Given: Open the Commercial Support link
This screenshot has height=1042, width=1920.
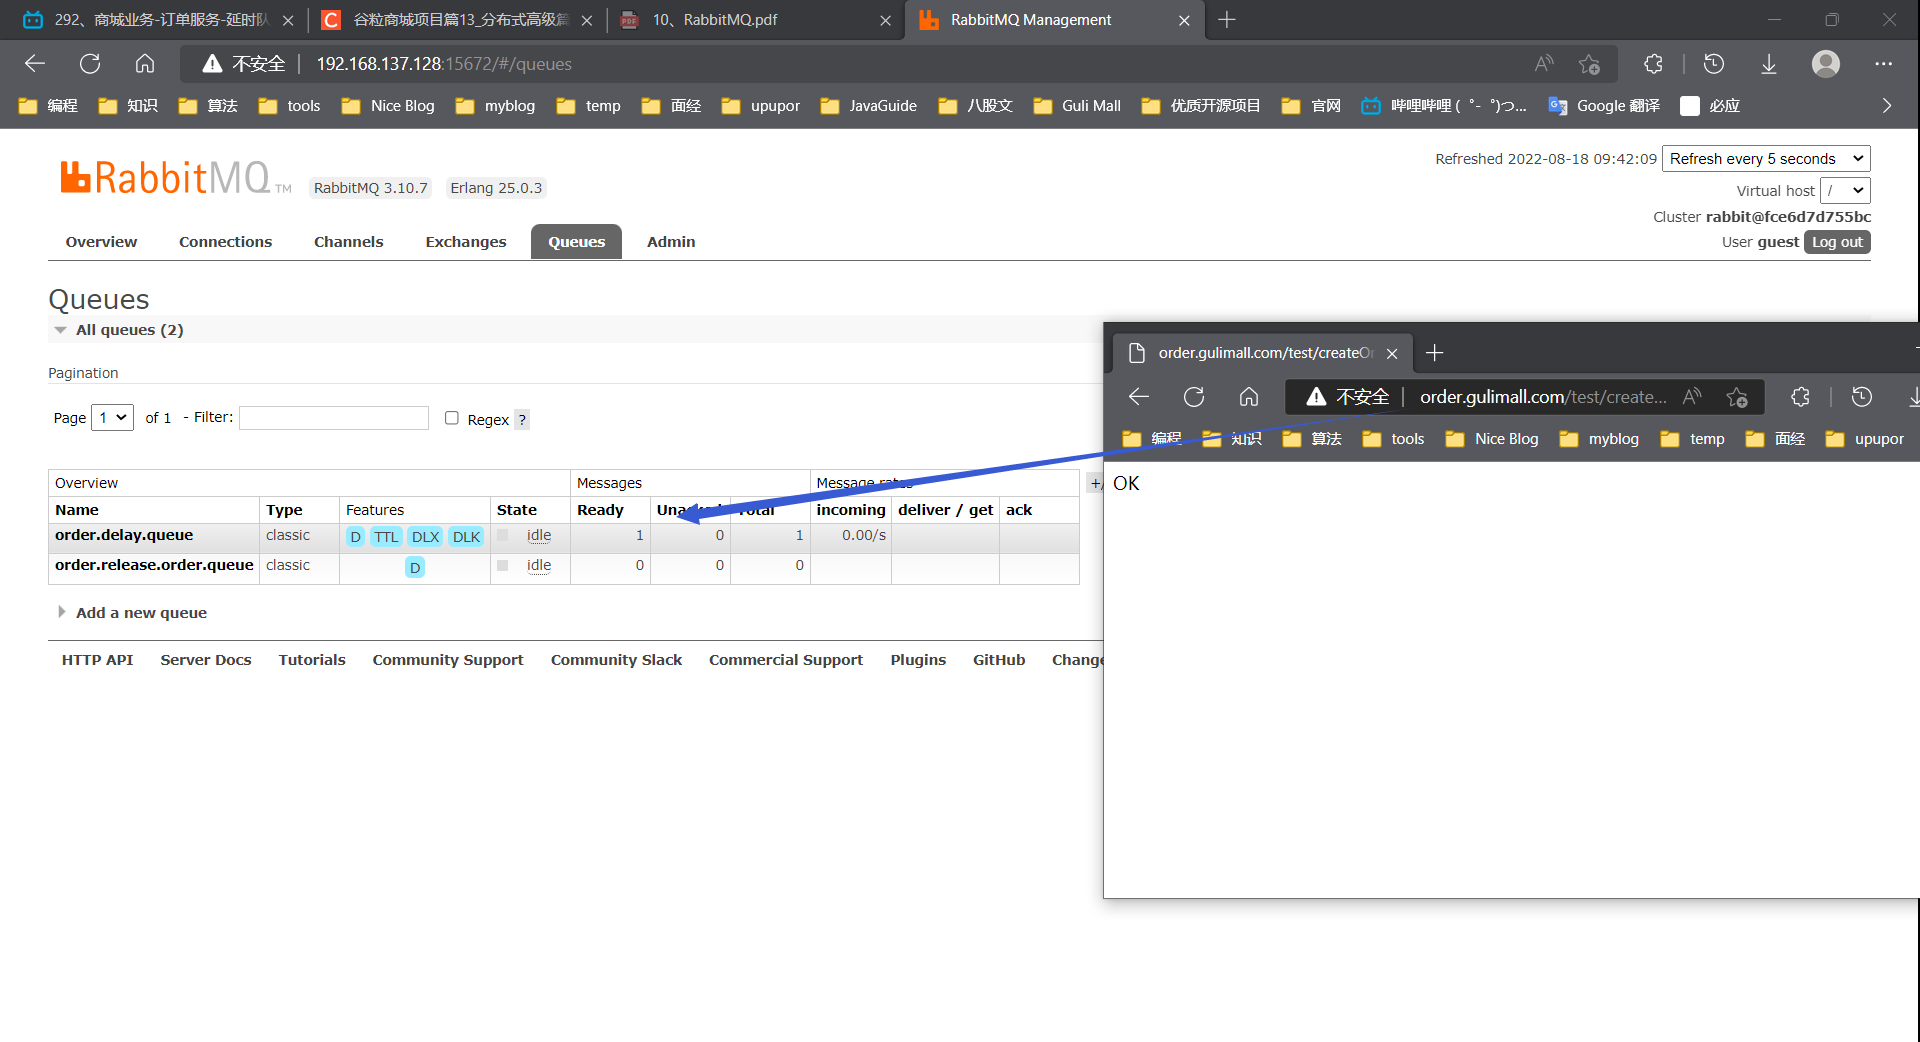Looking at the screenshot, I should [786, 660].
